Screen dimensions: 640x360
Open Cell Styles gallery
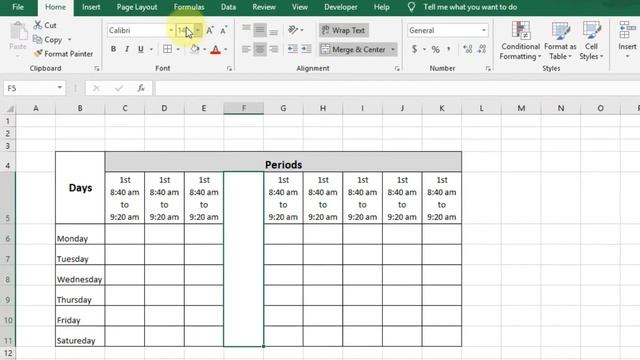591,41
